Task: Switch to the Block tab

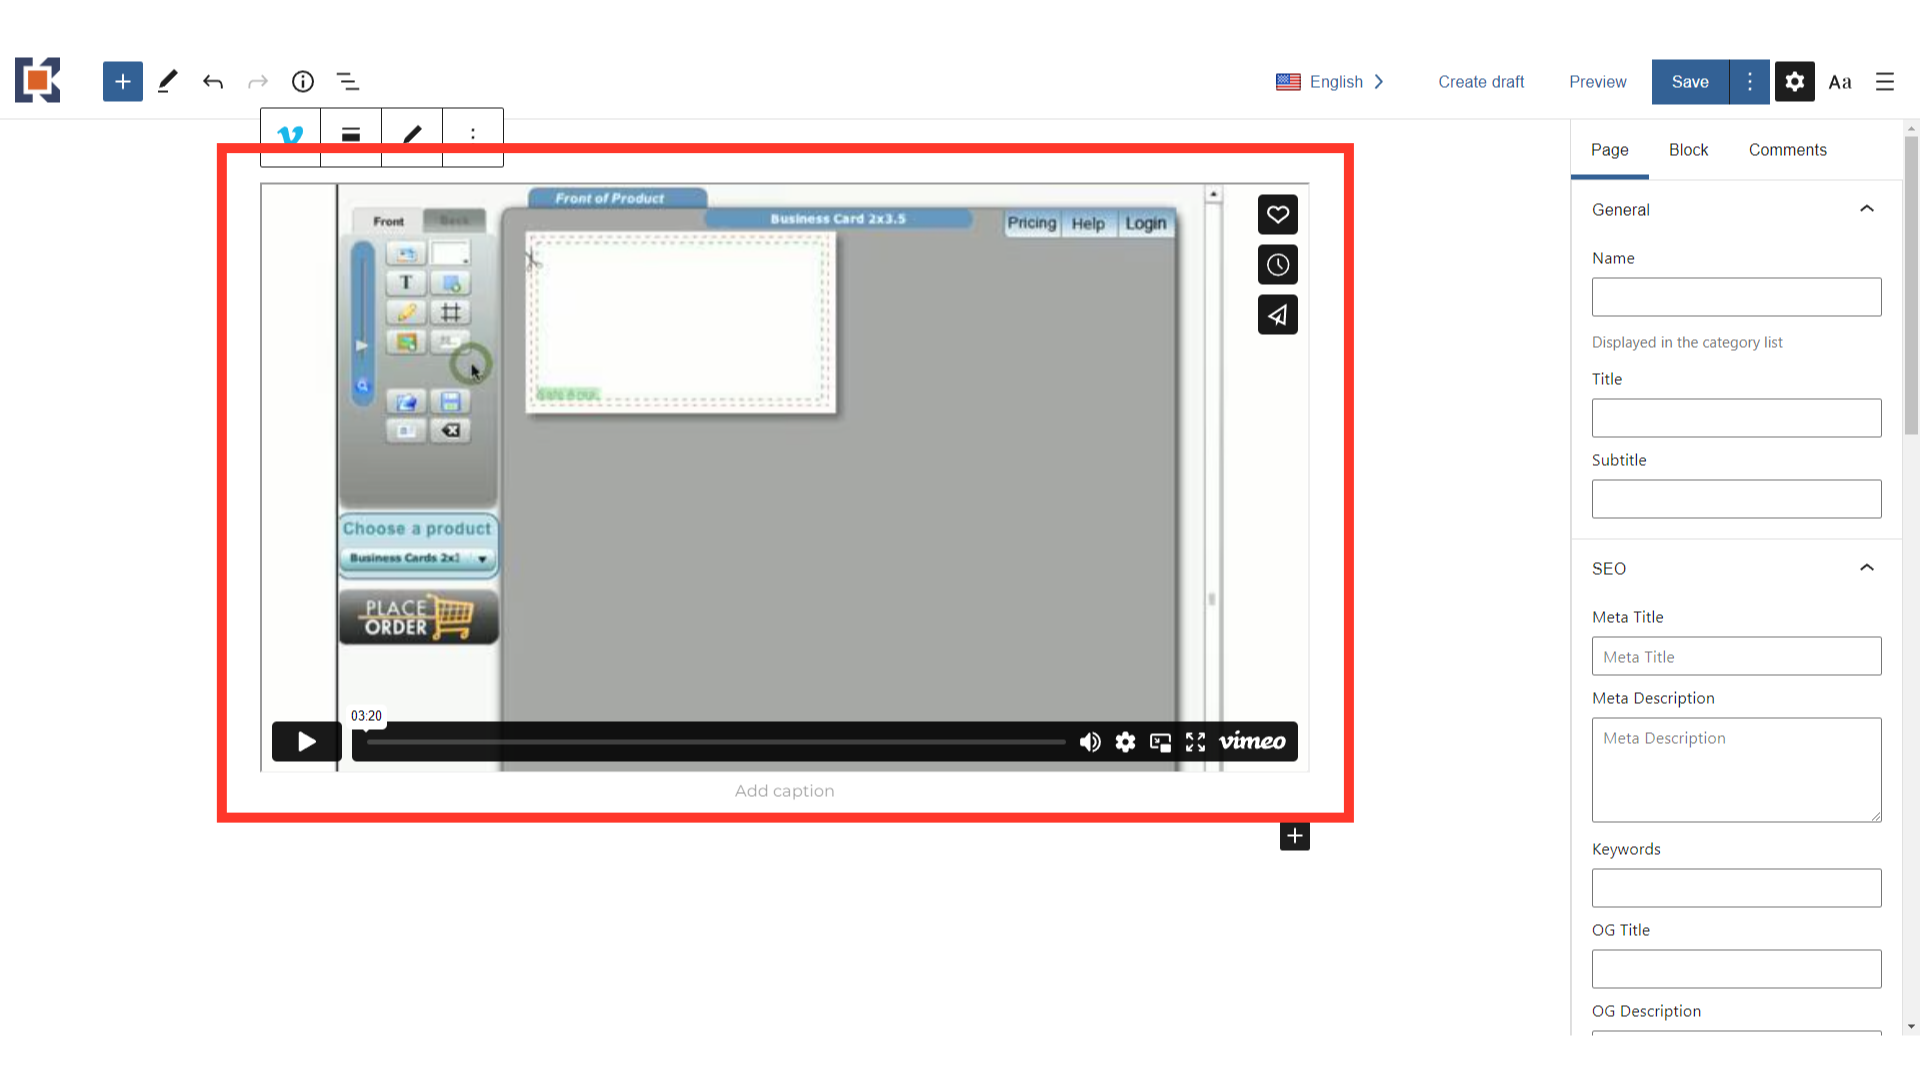Action: tap(1688, 150)
